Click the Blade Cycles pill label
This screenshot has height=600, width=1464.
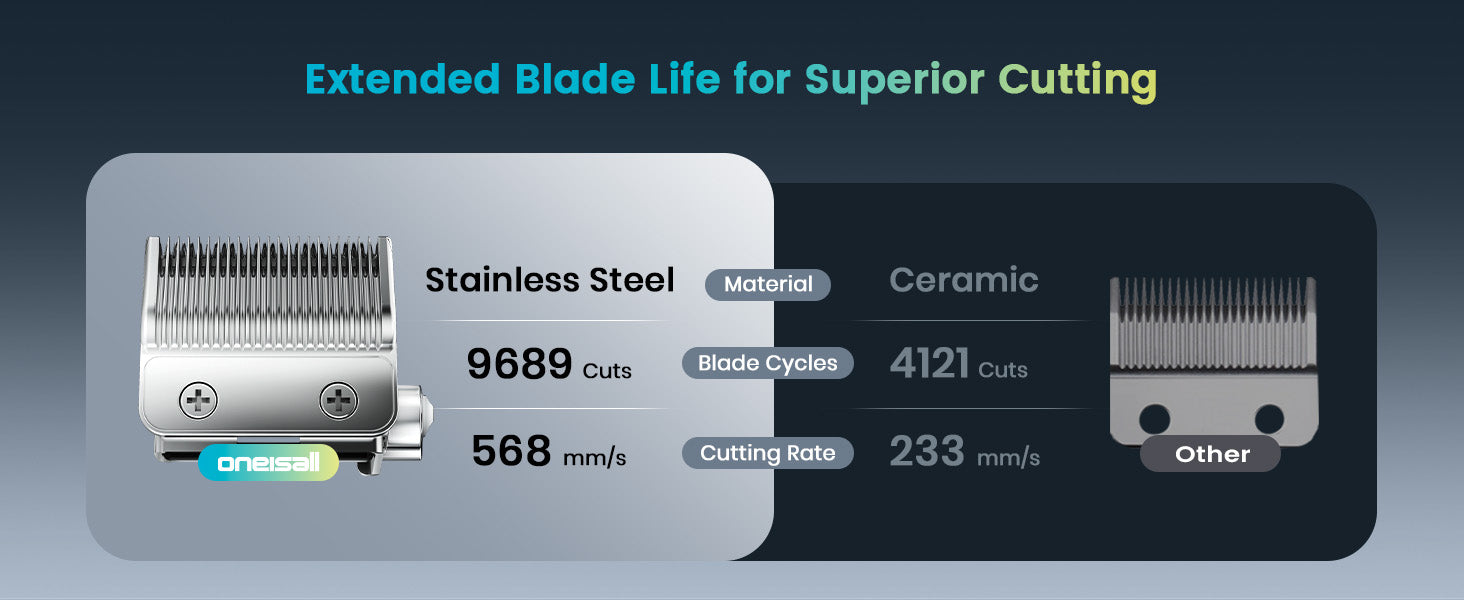768,363
